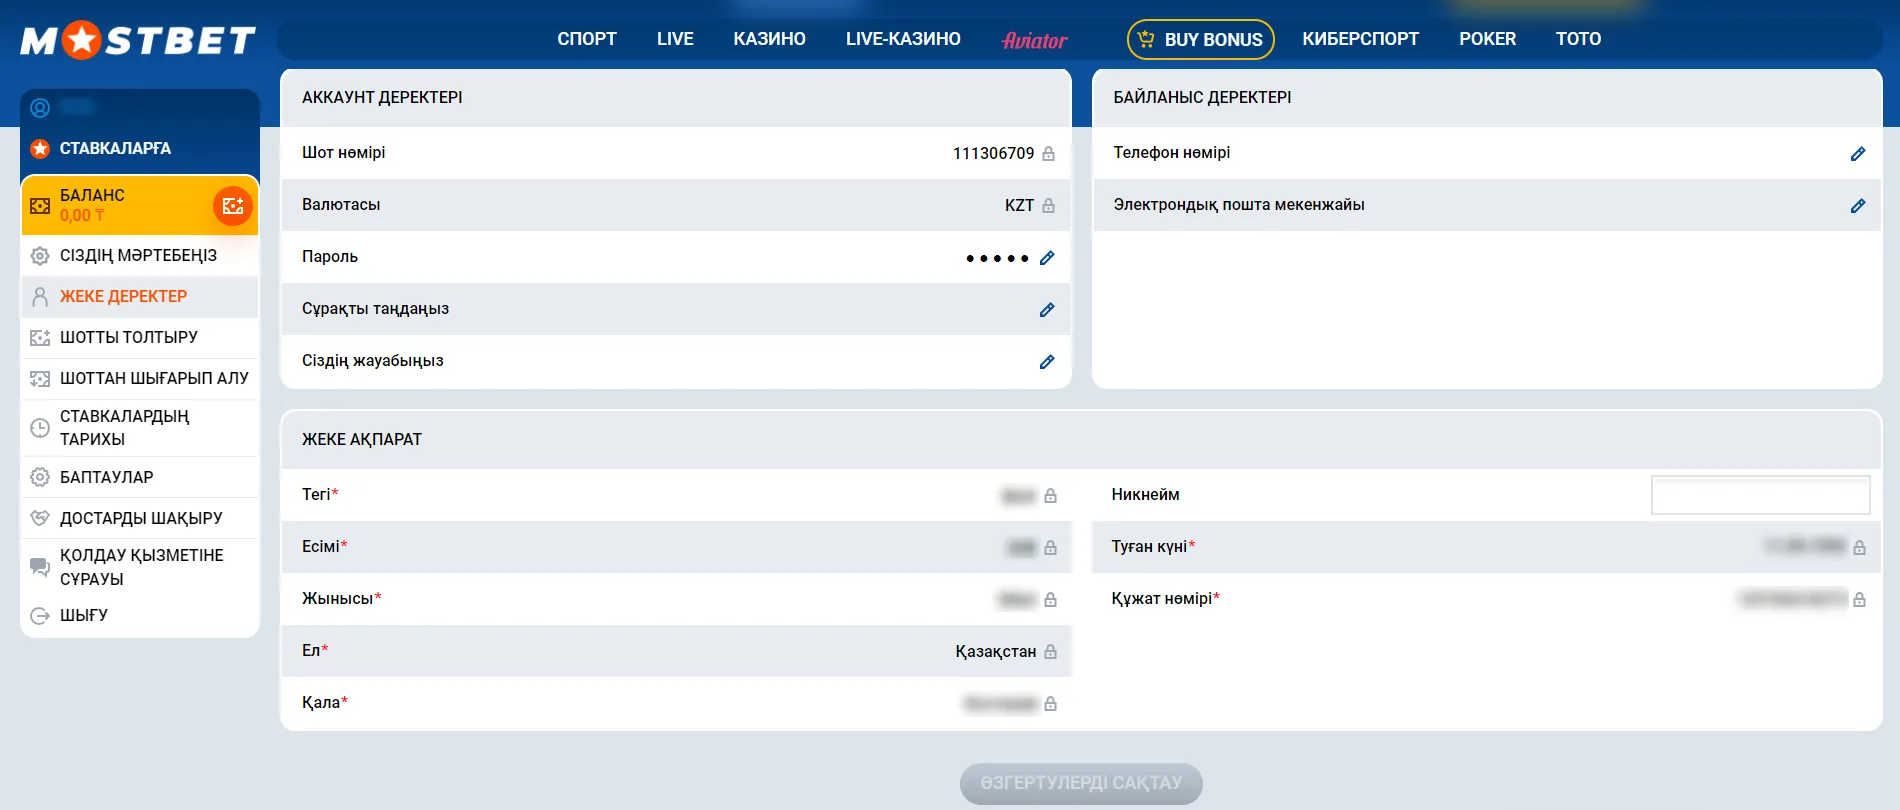Edit the Сұрақты таңдаңыз security question
Screen dimensions: 1900x810
(1047, 310)
